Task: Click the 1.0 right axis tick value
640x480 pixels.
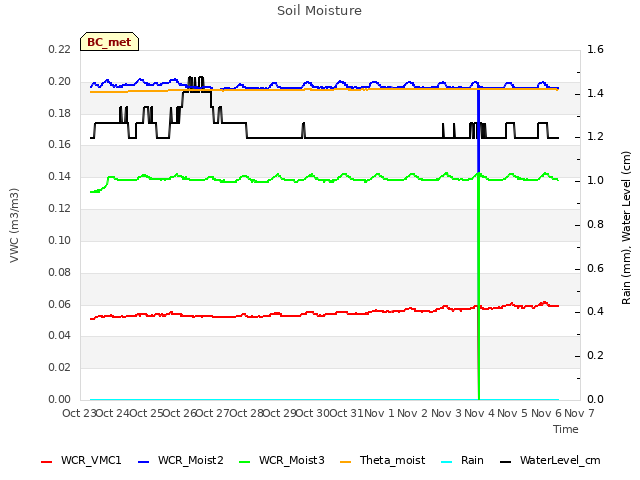Action: pyautogui.click(x=595, y=180)
